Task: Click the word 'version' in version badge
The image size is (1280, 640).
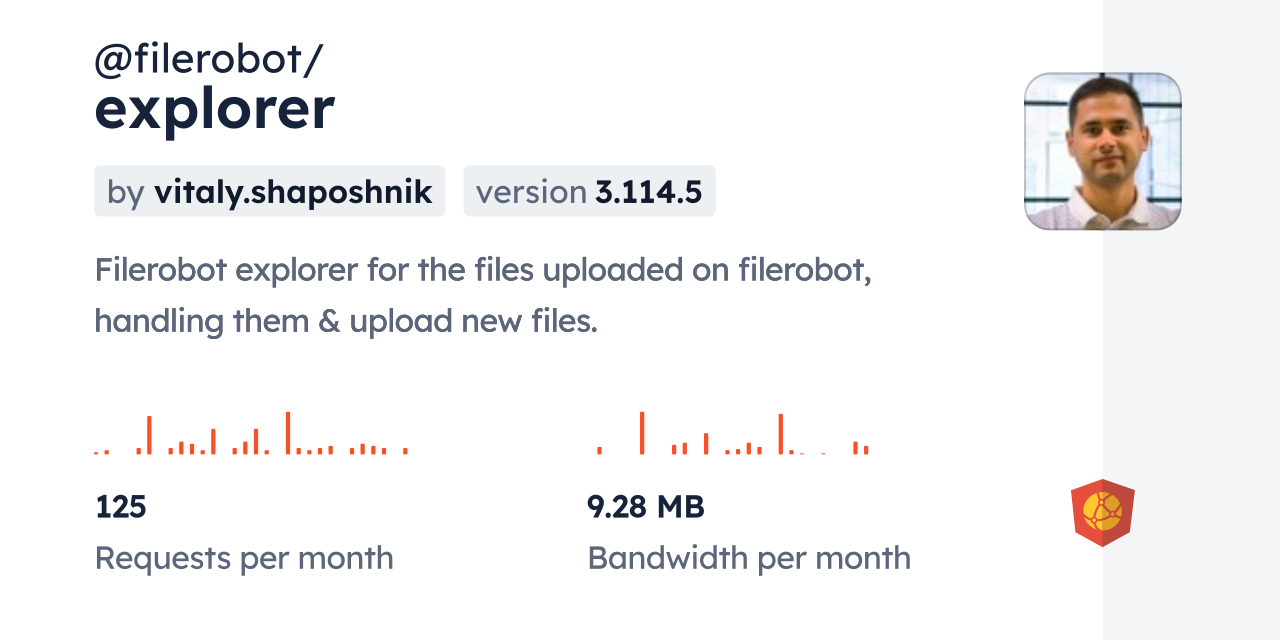Action: coord(530,192)
